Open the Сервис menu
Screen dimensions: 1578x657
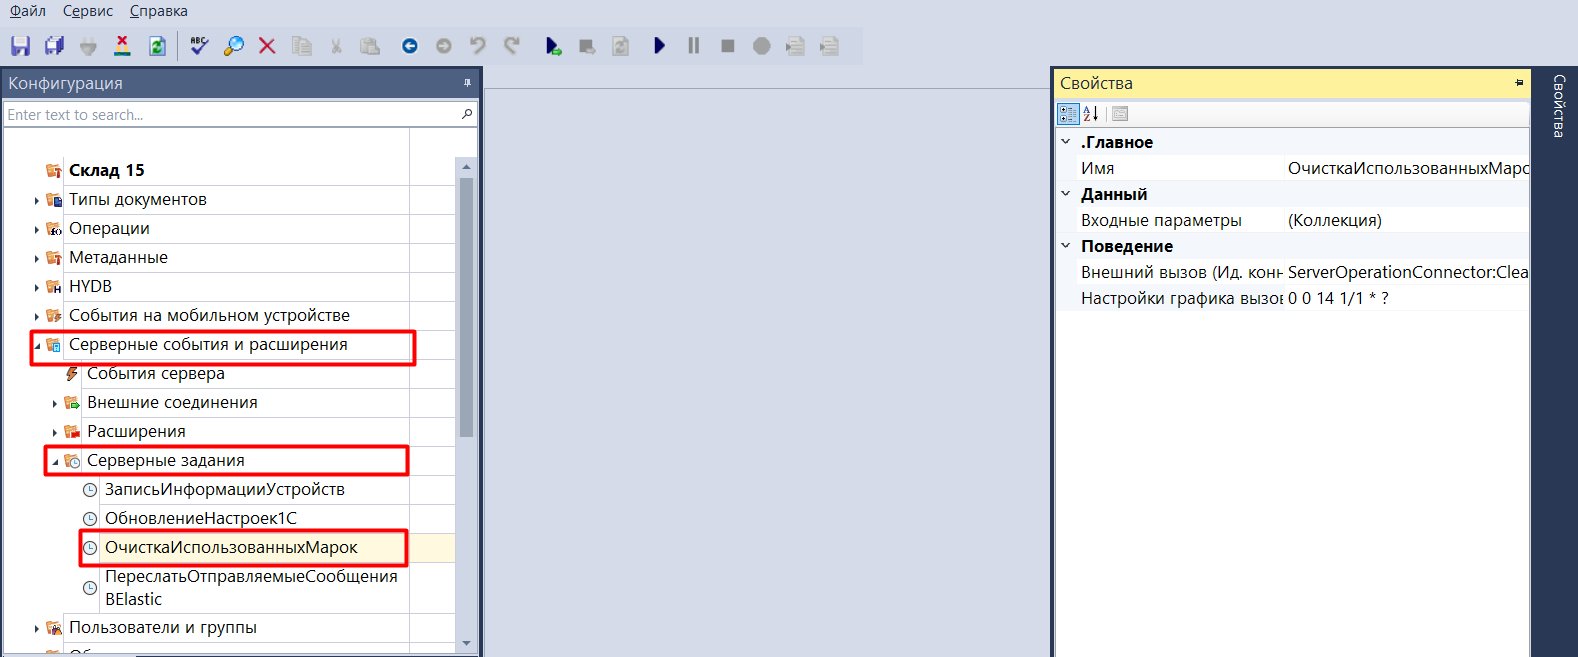pos(88,11)
